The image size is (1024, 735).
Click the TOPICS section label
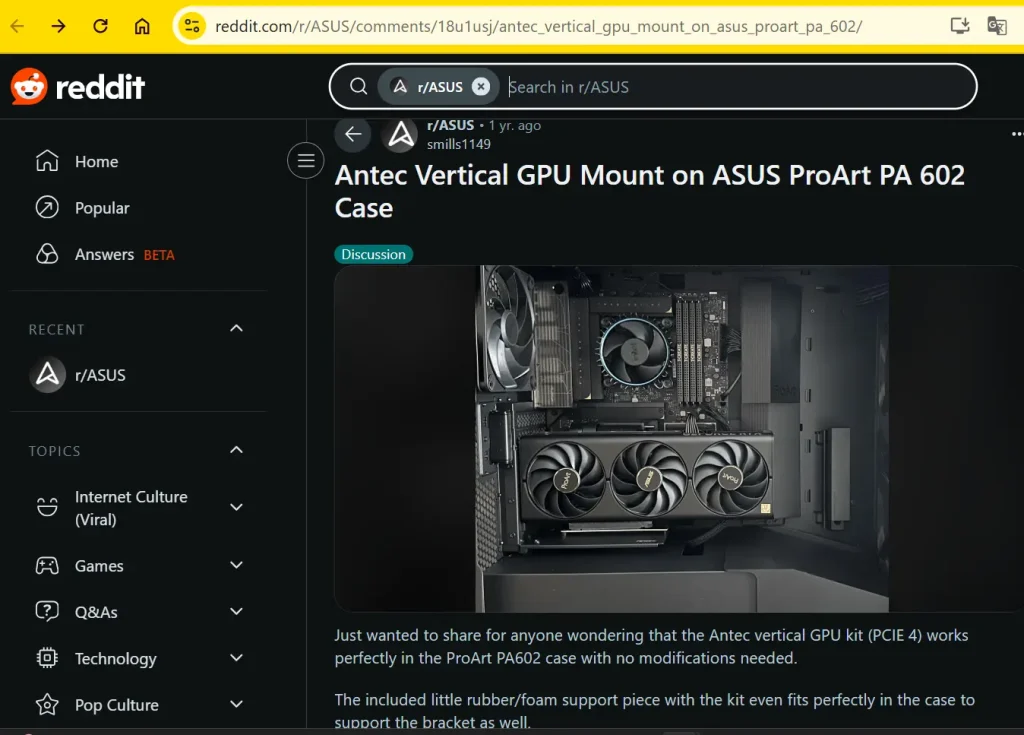(54, 451)
